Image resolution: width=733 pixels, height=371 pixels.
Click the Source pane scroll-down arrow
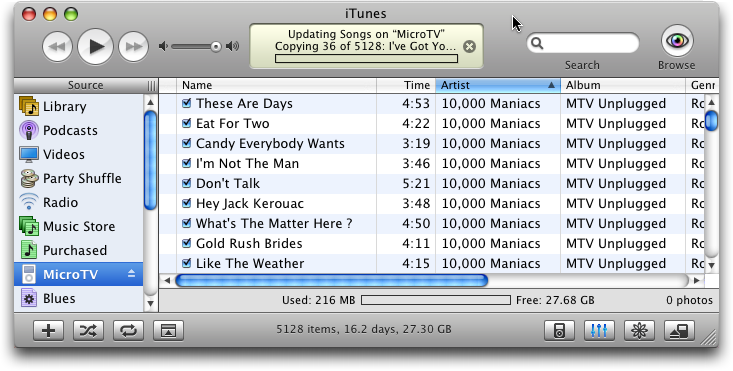150,304
